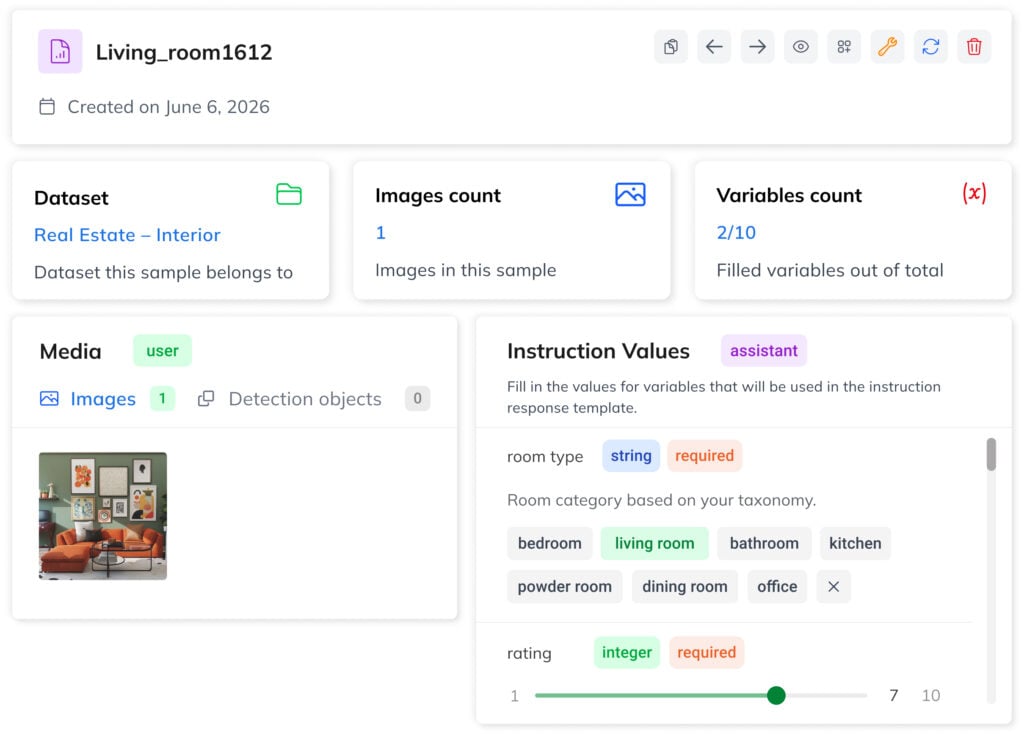Select the office room type option
Screen dimensions: 1024x734
[x=777, y=586]
